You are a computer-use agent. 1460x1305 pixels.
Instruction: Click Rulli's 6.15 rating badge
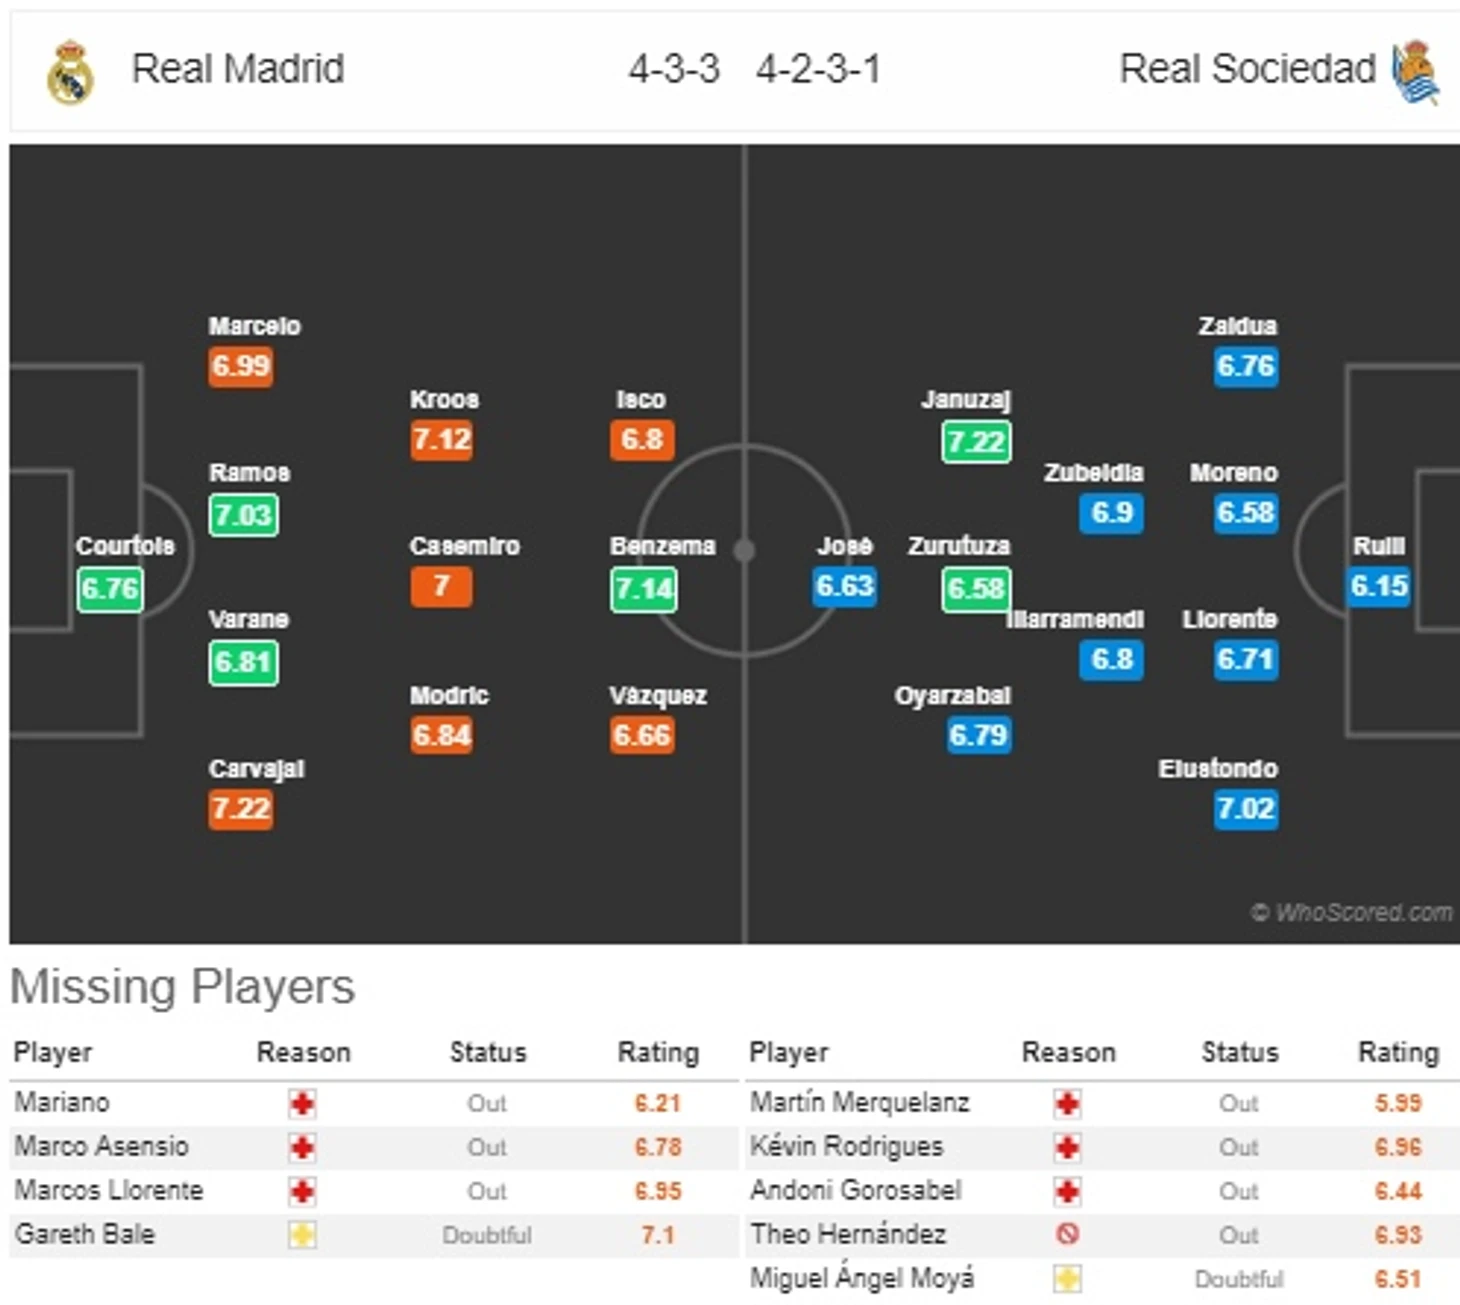[1379, 586]
